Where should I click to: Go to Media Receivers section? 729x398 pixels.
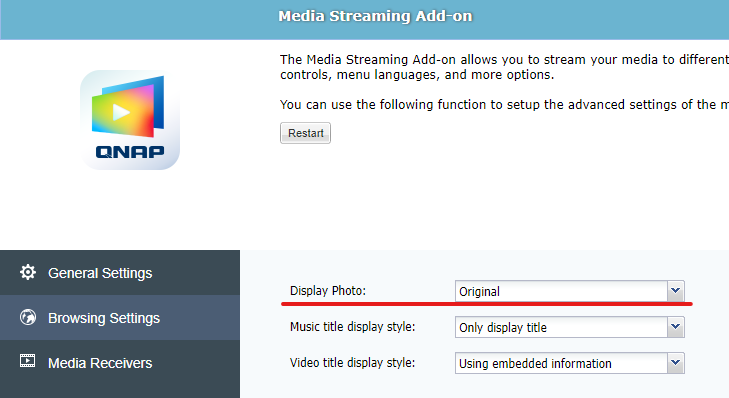click(x=120, y=363)
